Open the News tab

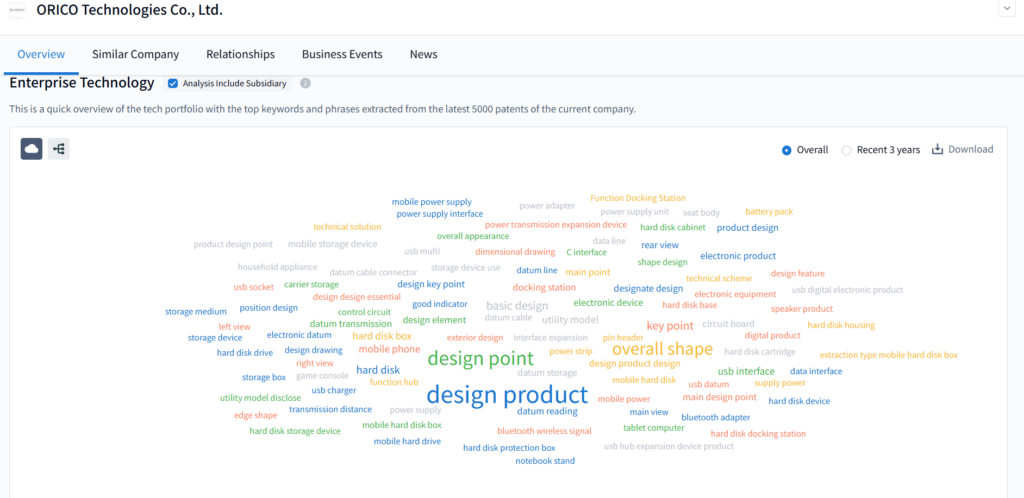[423, 54]
